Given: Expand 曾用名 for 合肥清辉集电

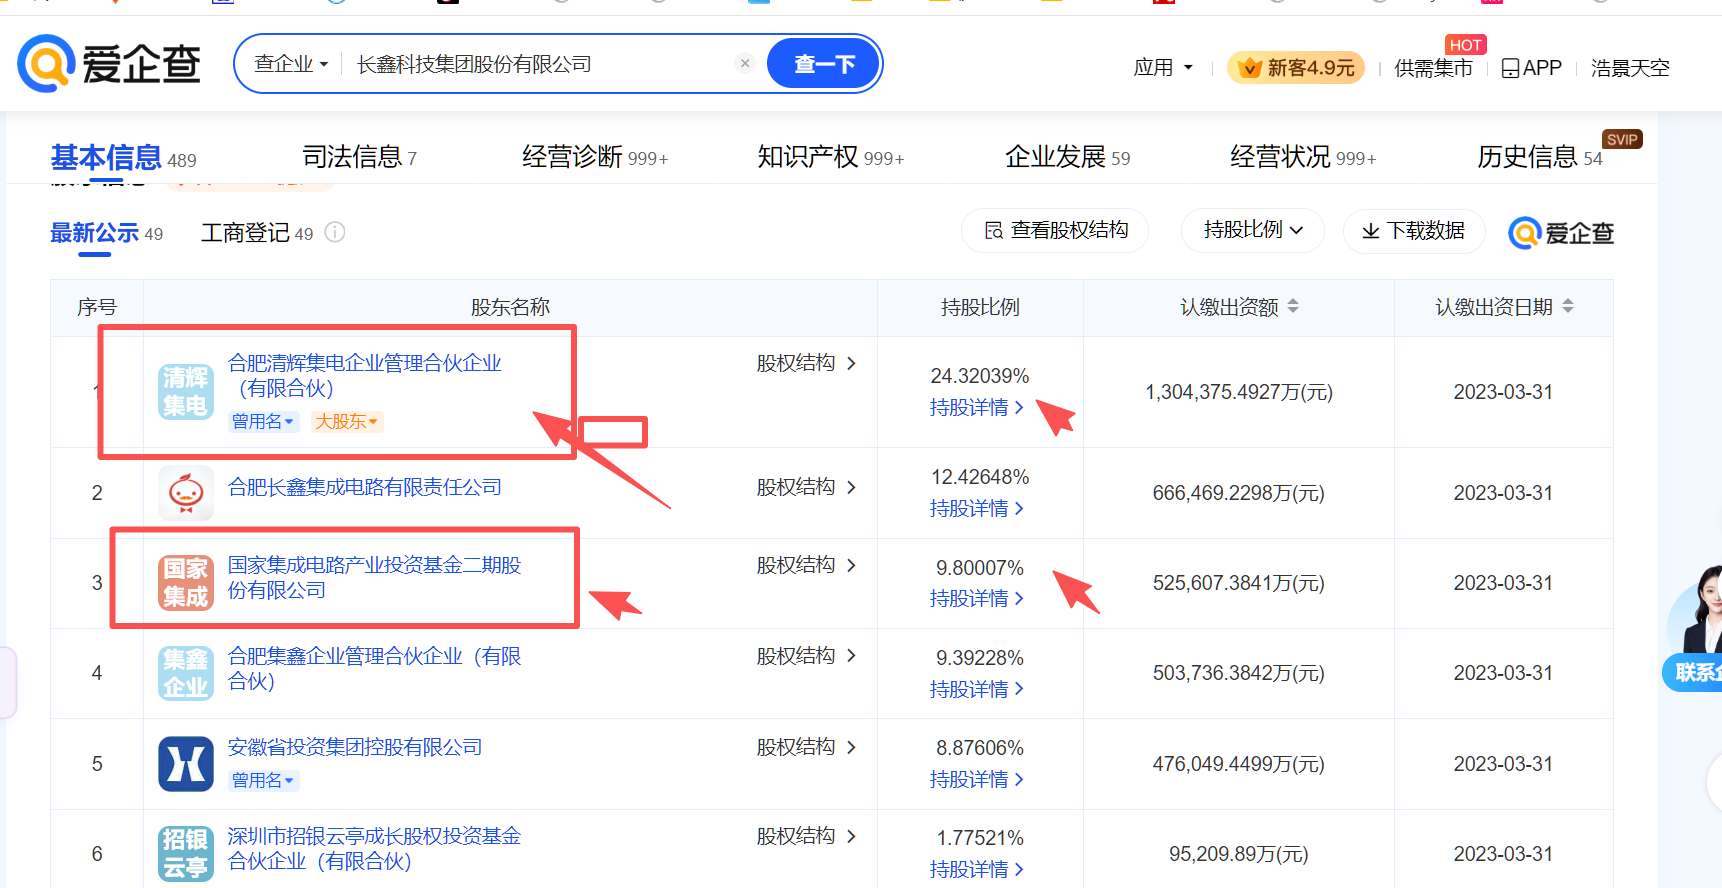Looking at the screenshot, I should pos(263,422).
